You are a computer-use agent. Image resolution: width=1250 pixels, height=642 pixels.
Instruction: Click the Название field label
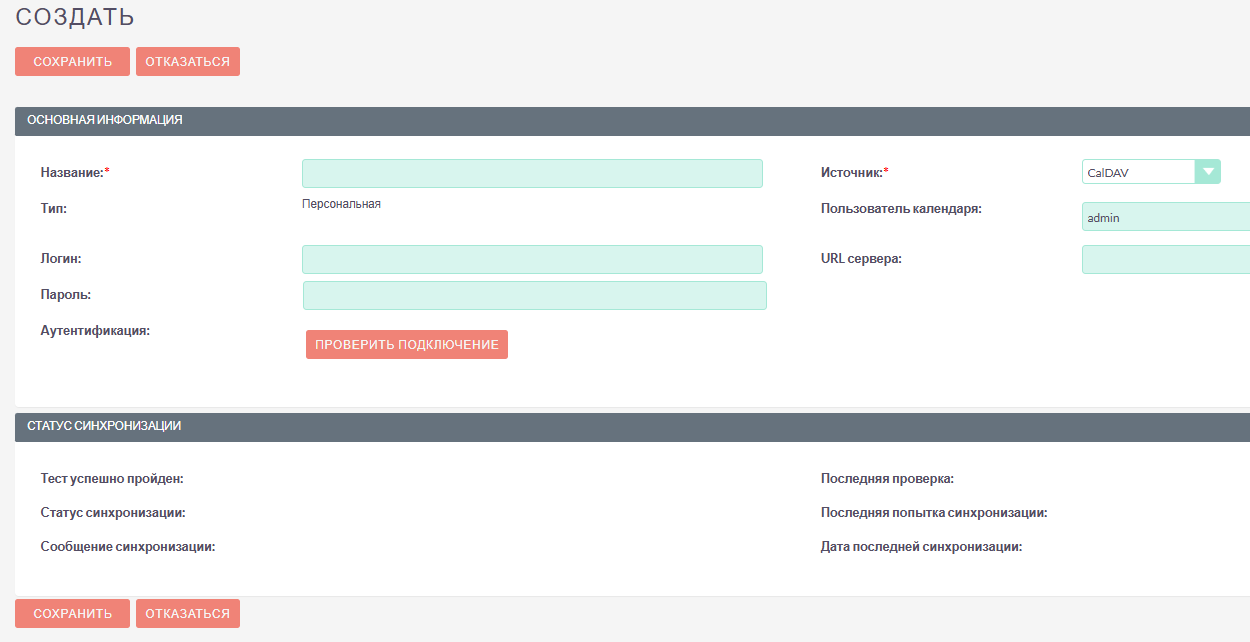point(72,173)
